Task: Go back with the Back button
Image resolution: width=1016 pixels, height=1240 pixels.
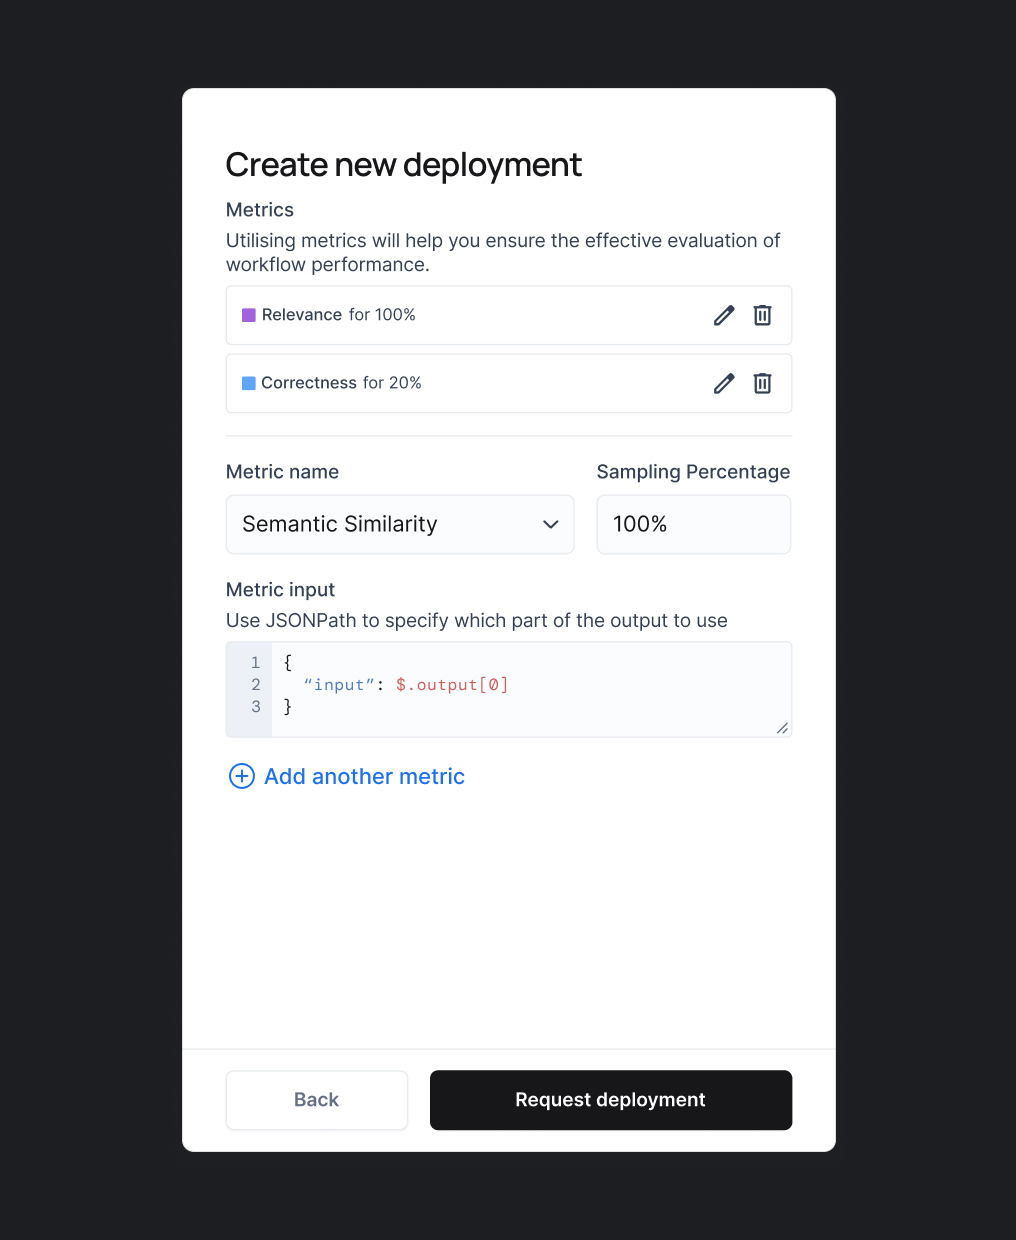Action: pyautogui.click(x=316, y=1100)
